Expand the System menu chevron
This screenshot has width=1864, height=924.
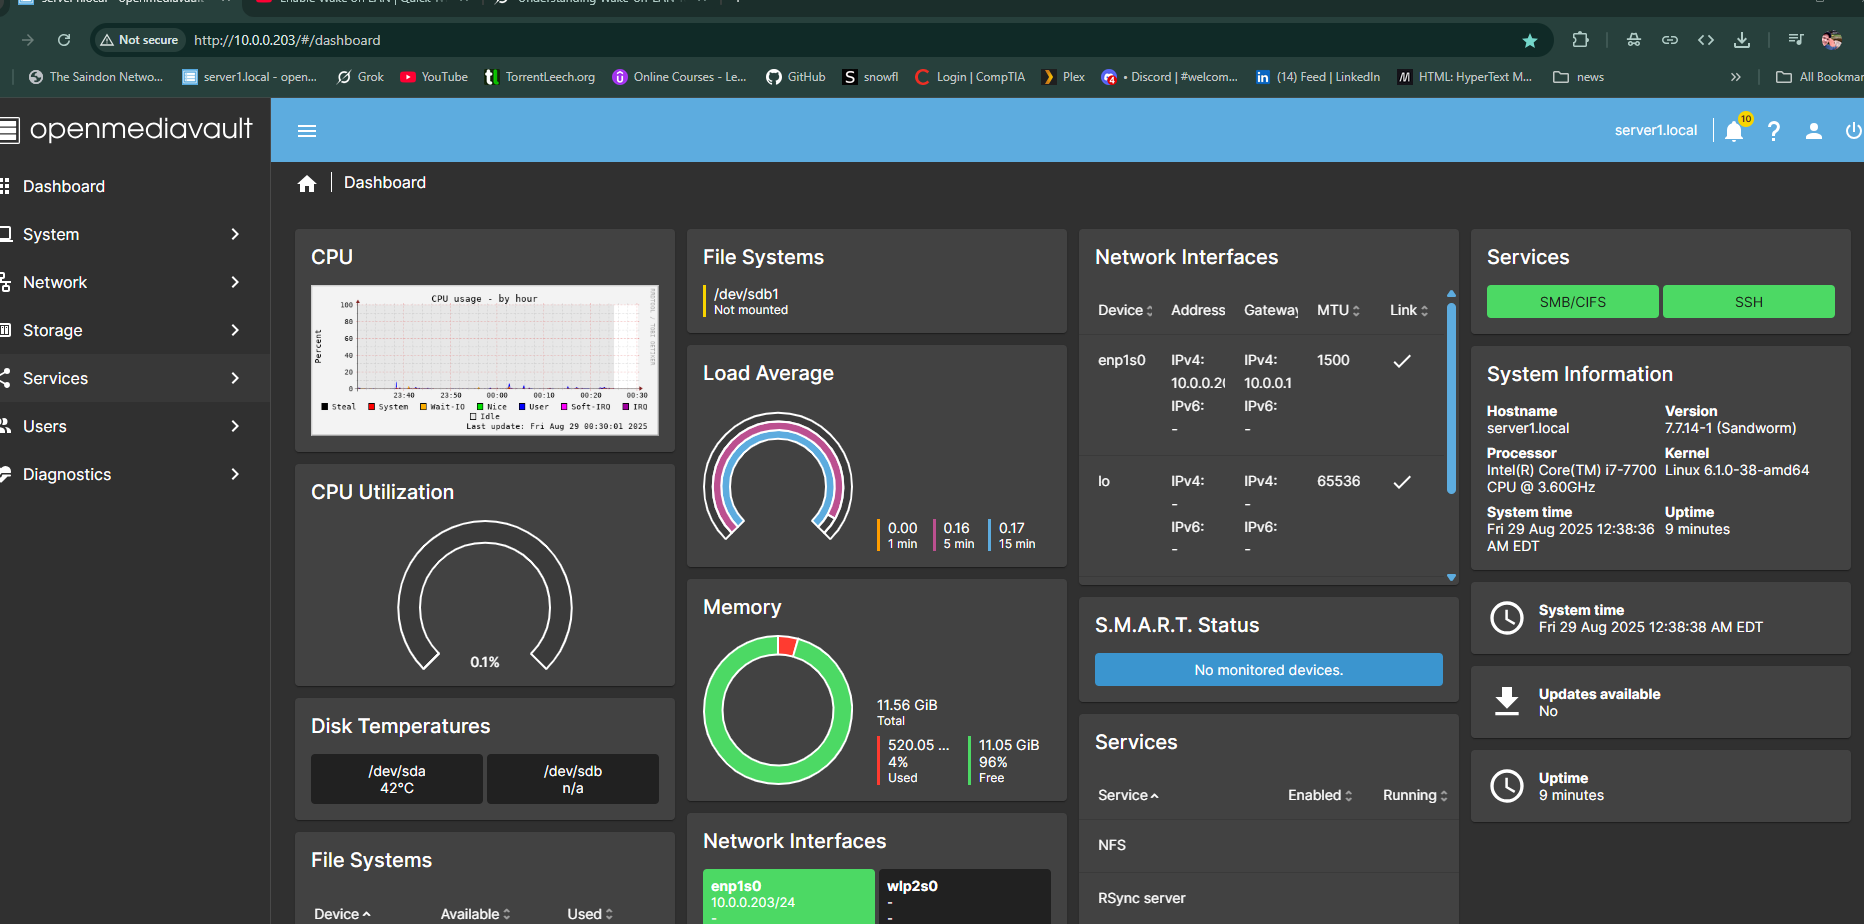point(235,234)
